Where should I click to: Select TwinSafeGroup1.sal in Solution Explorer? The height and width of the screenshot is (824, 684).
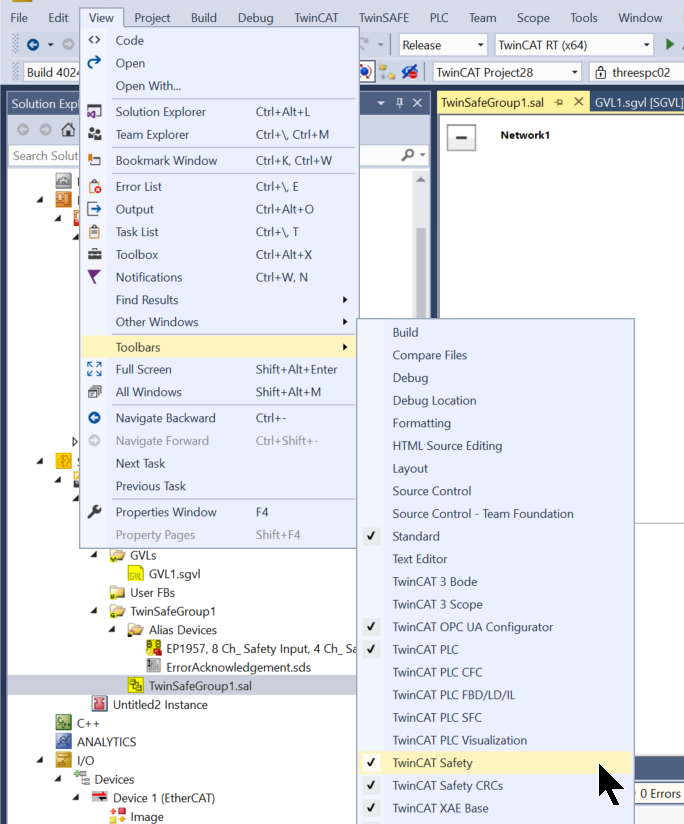point(200,685)
